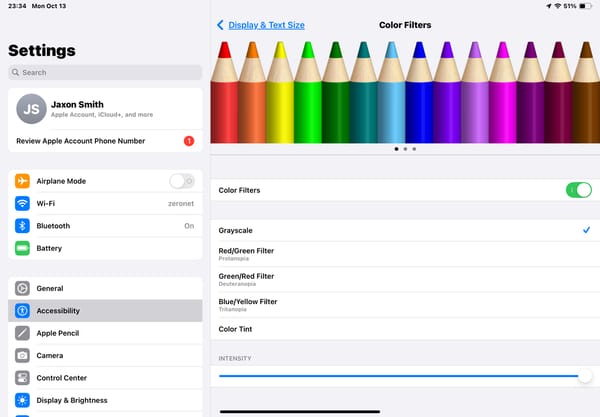Select the Apple Pencil icon
The image size is (600, 417).
tap(22, 333)
